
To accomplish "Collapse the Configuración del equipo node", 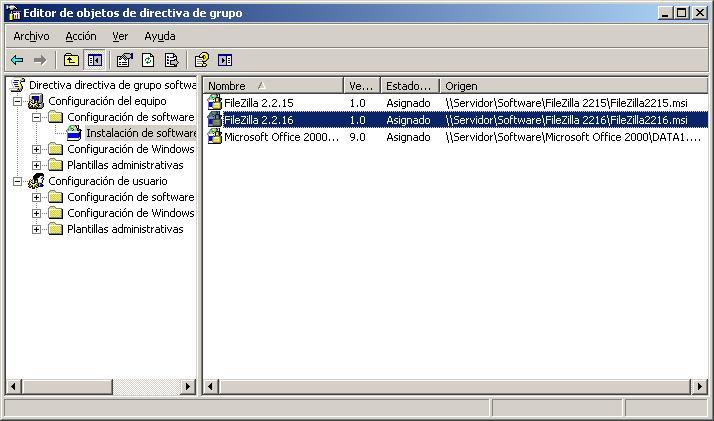I will point(18,102).
